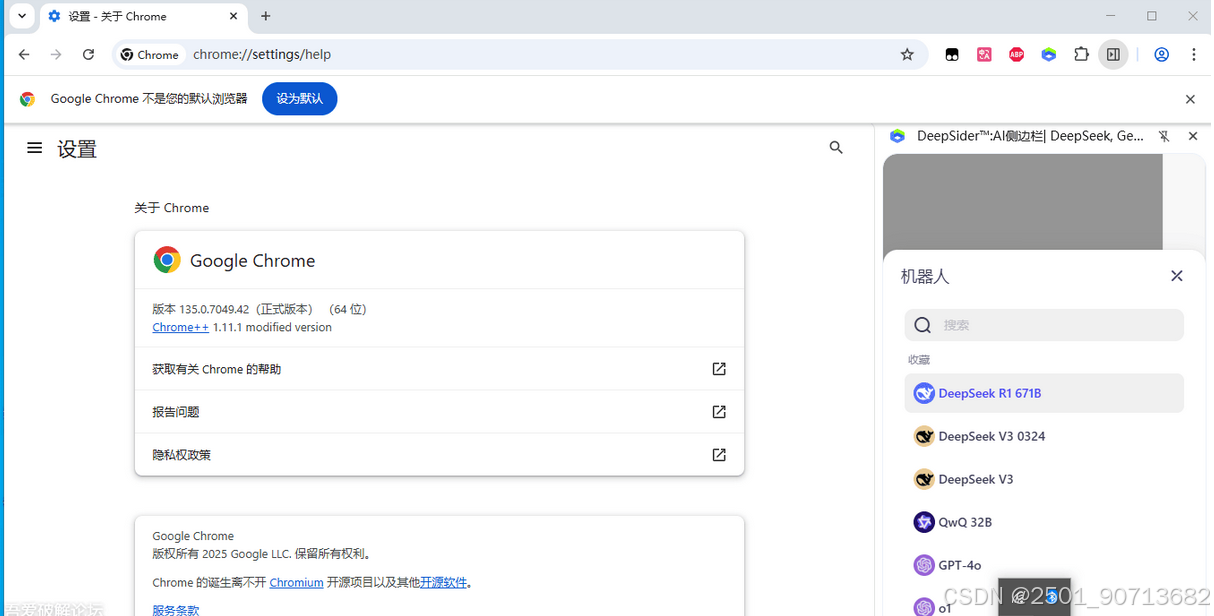
Task: Open the pink translate extension icon
Action: 984,55
